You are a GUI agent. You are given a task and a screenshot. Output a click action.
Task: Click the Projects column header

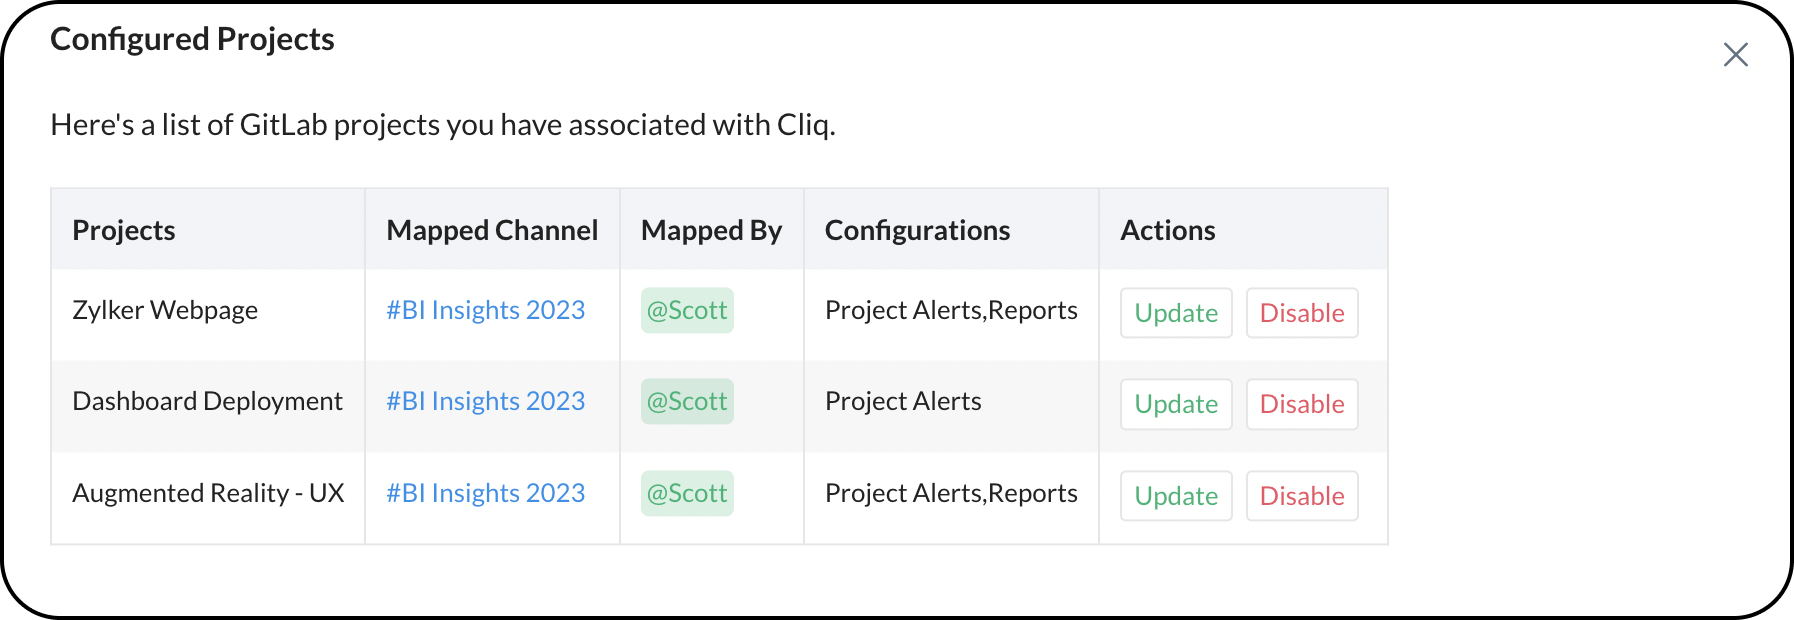pyautogui.click(x=124, y=230)
